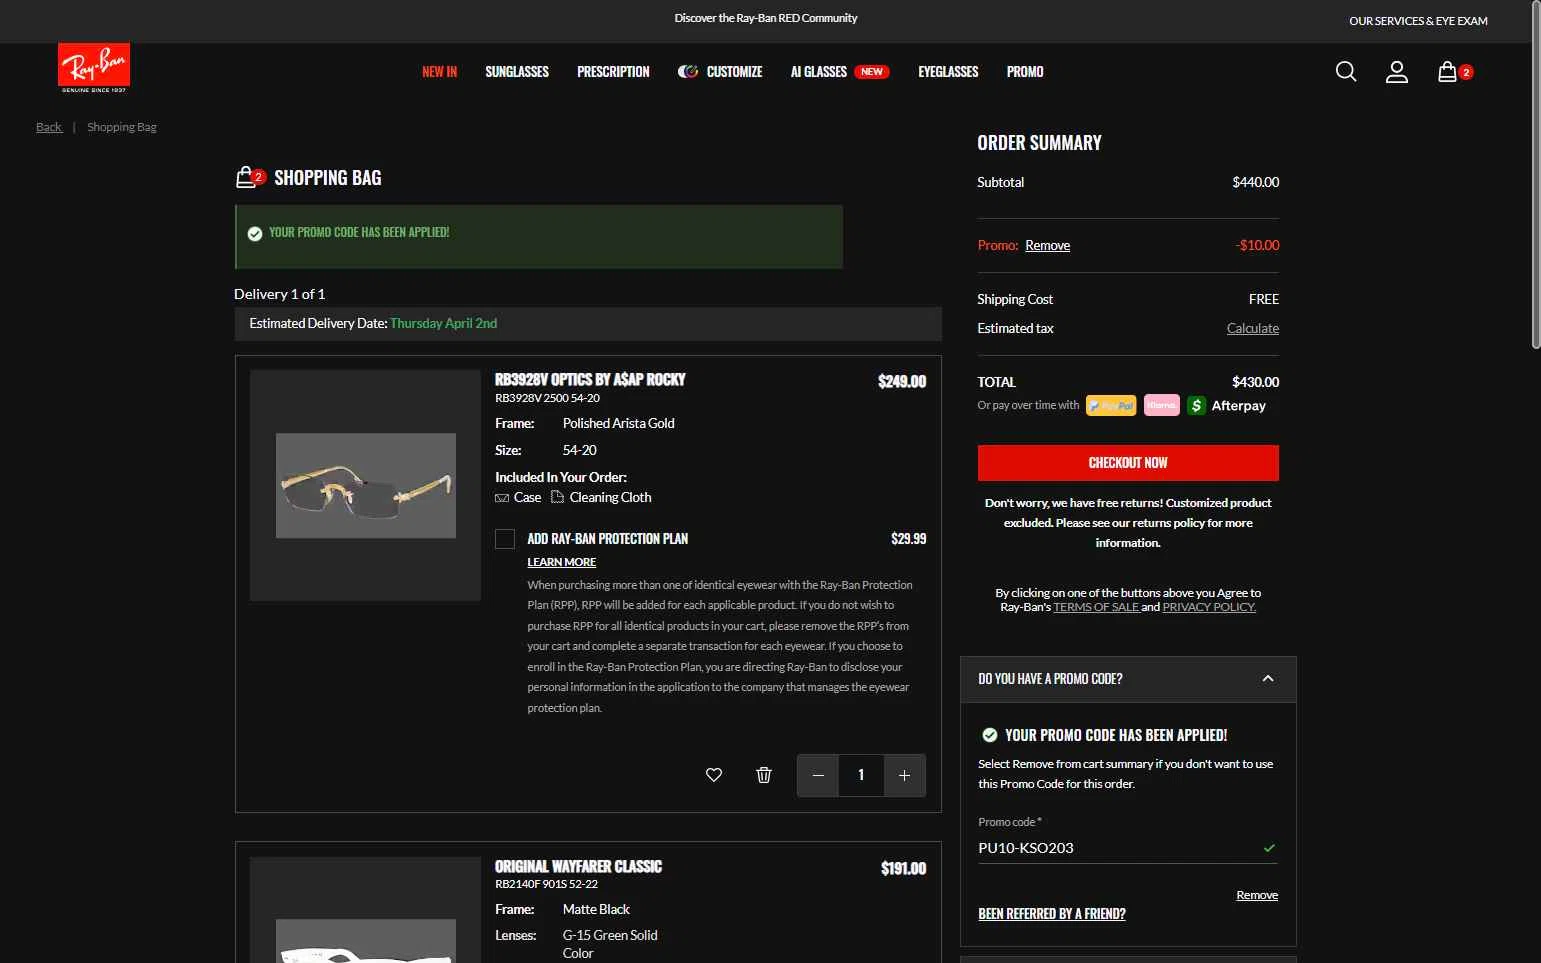The image size is (1541, 963).
Task: Decrease RB3928V quantity with minus button
Action: tap(818, 776)
